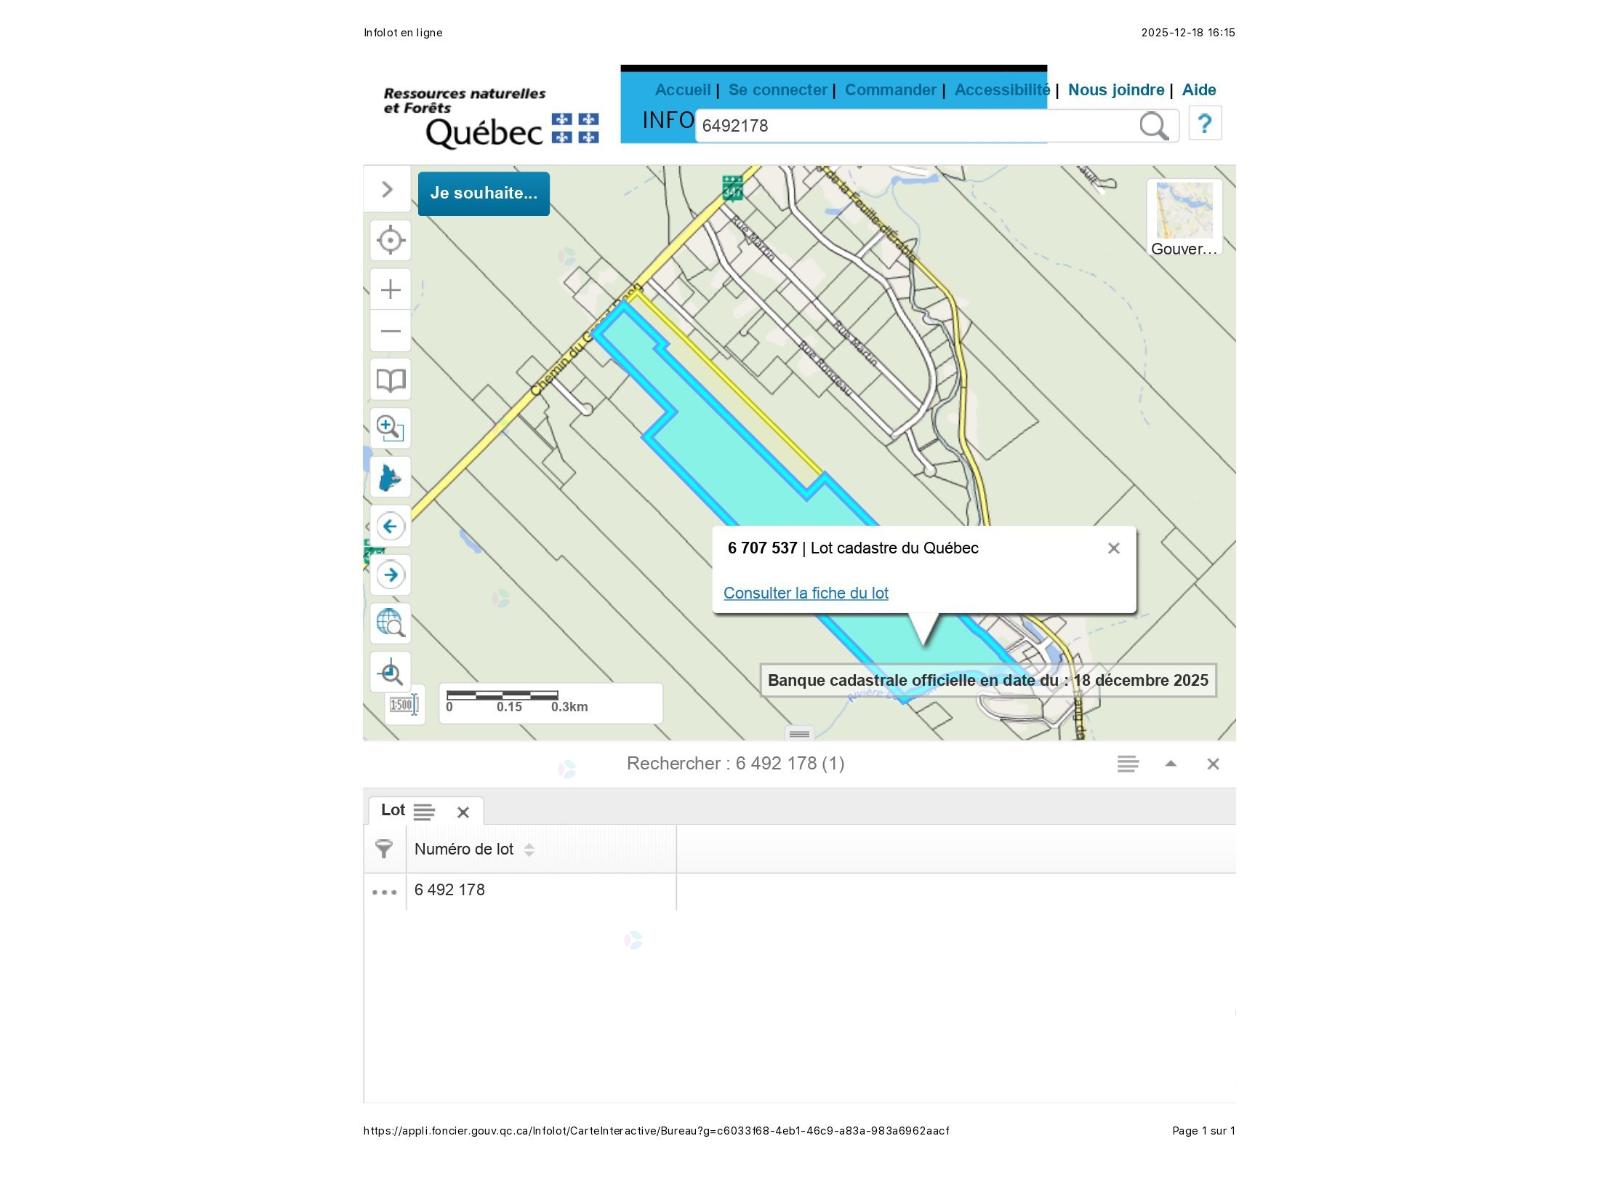Image resolution: width=1600 pixels, height=1200 pixels.
Task: Click the globe search icon
Action: (x=390, y=623)
